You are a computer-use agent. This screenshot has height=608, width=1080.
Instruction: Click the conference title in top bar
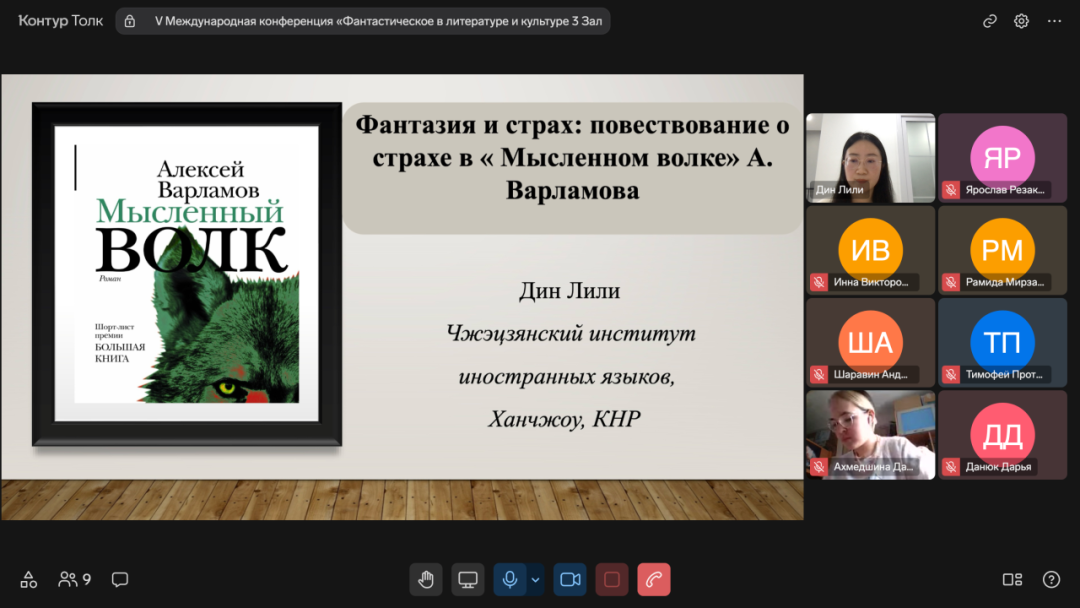pos(378,21)
